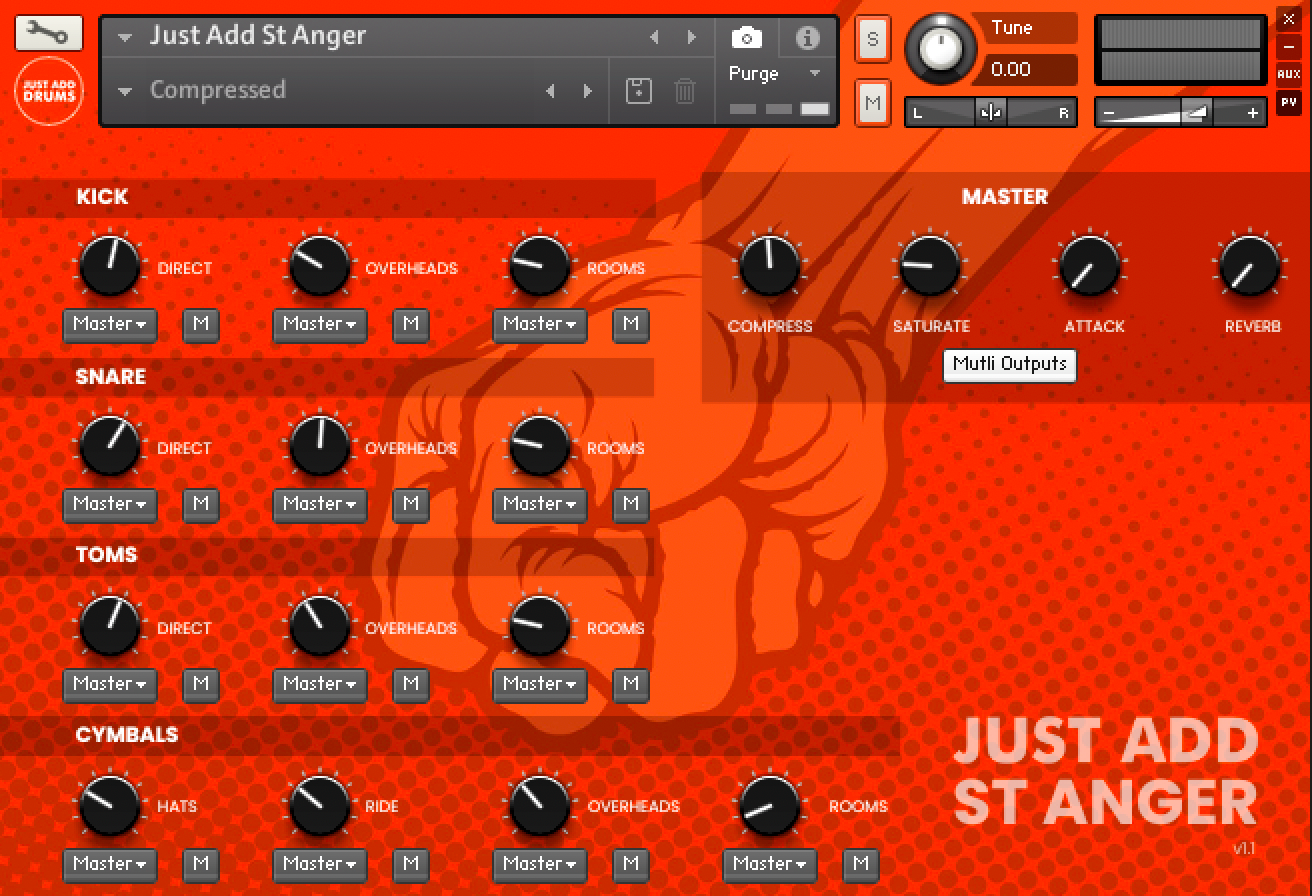Image resolution: width=1312 pixels, height=896 pixels.
Task: Mute Kick Overheads channel
Action: click(x=411, y=324)
